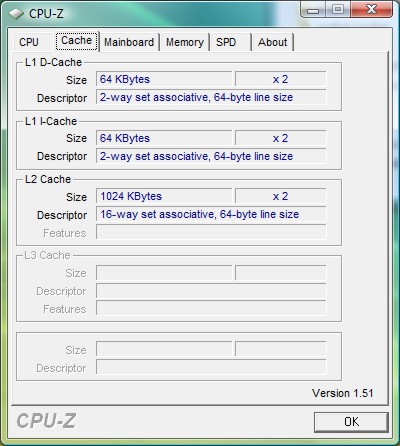
Task: Click the empty L3 Cache Descriptor field
Action: [x=211, y=291]
